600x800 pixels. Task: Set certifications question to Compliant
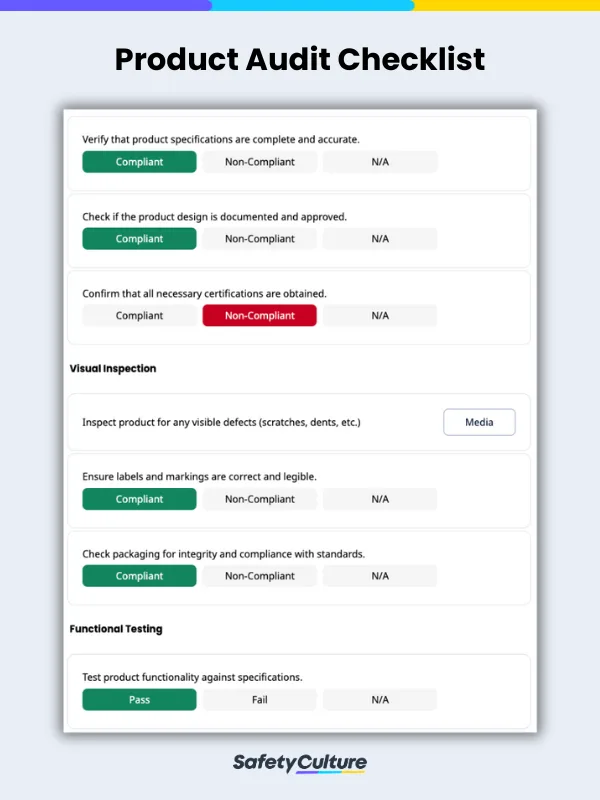(x=139, y=316)
